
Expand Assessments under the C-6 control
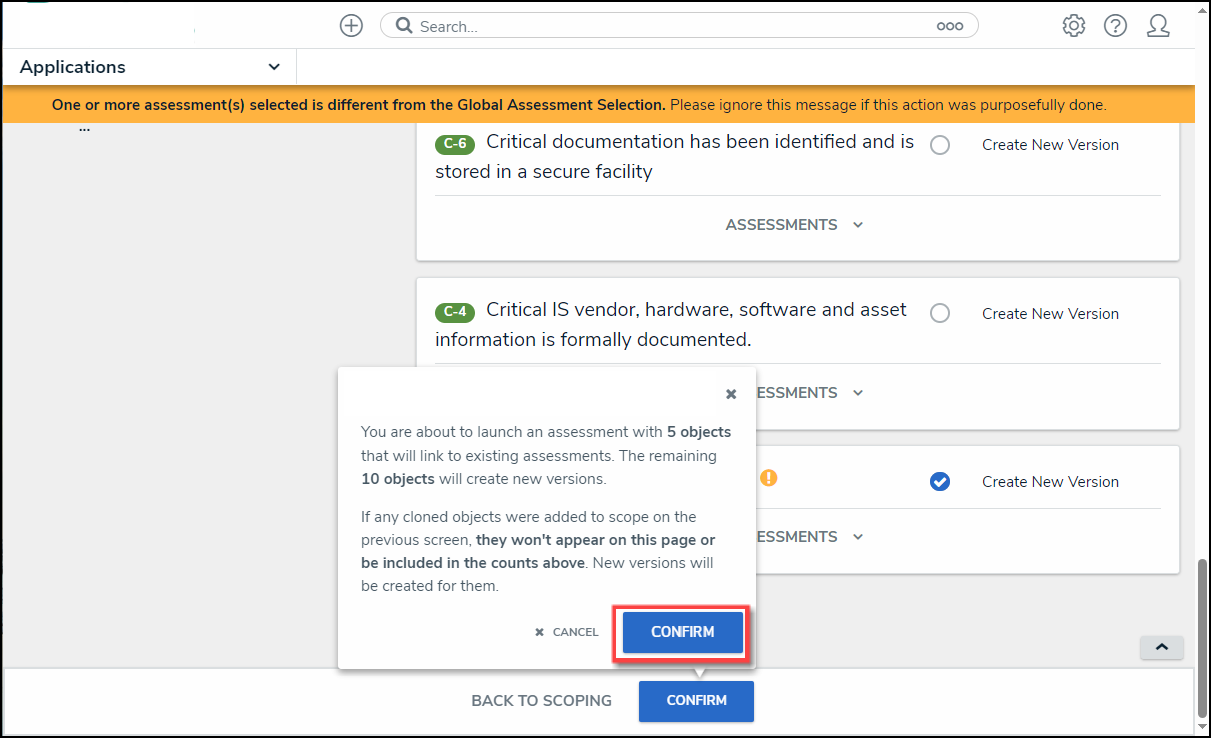click(x=794, y=225)
